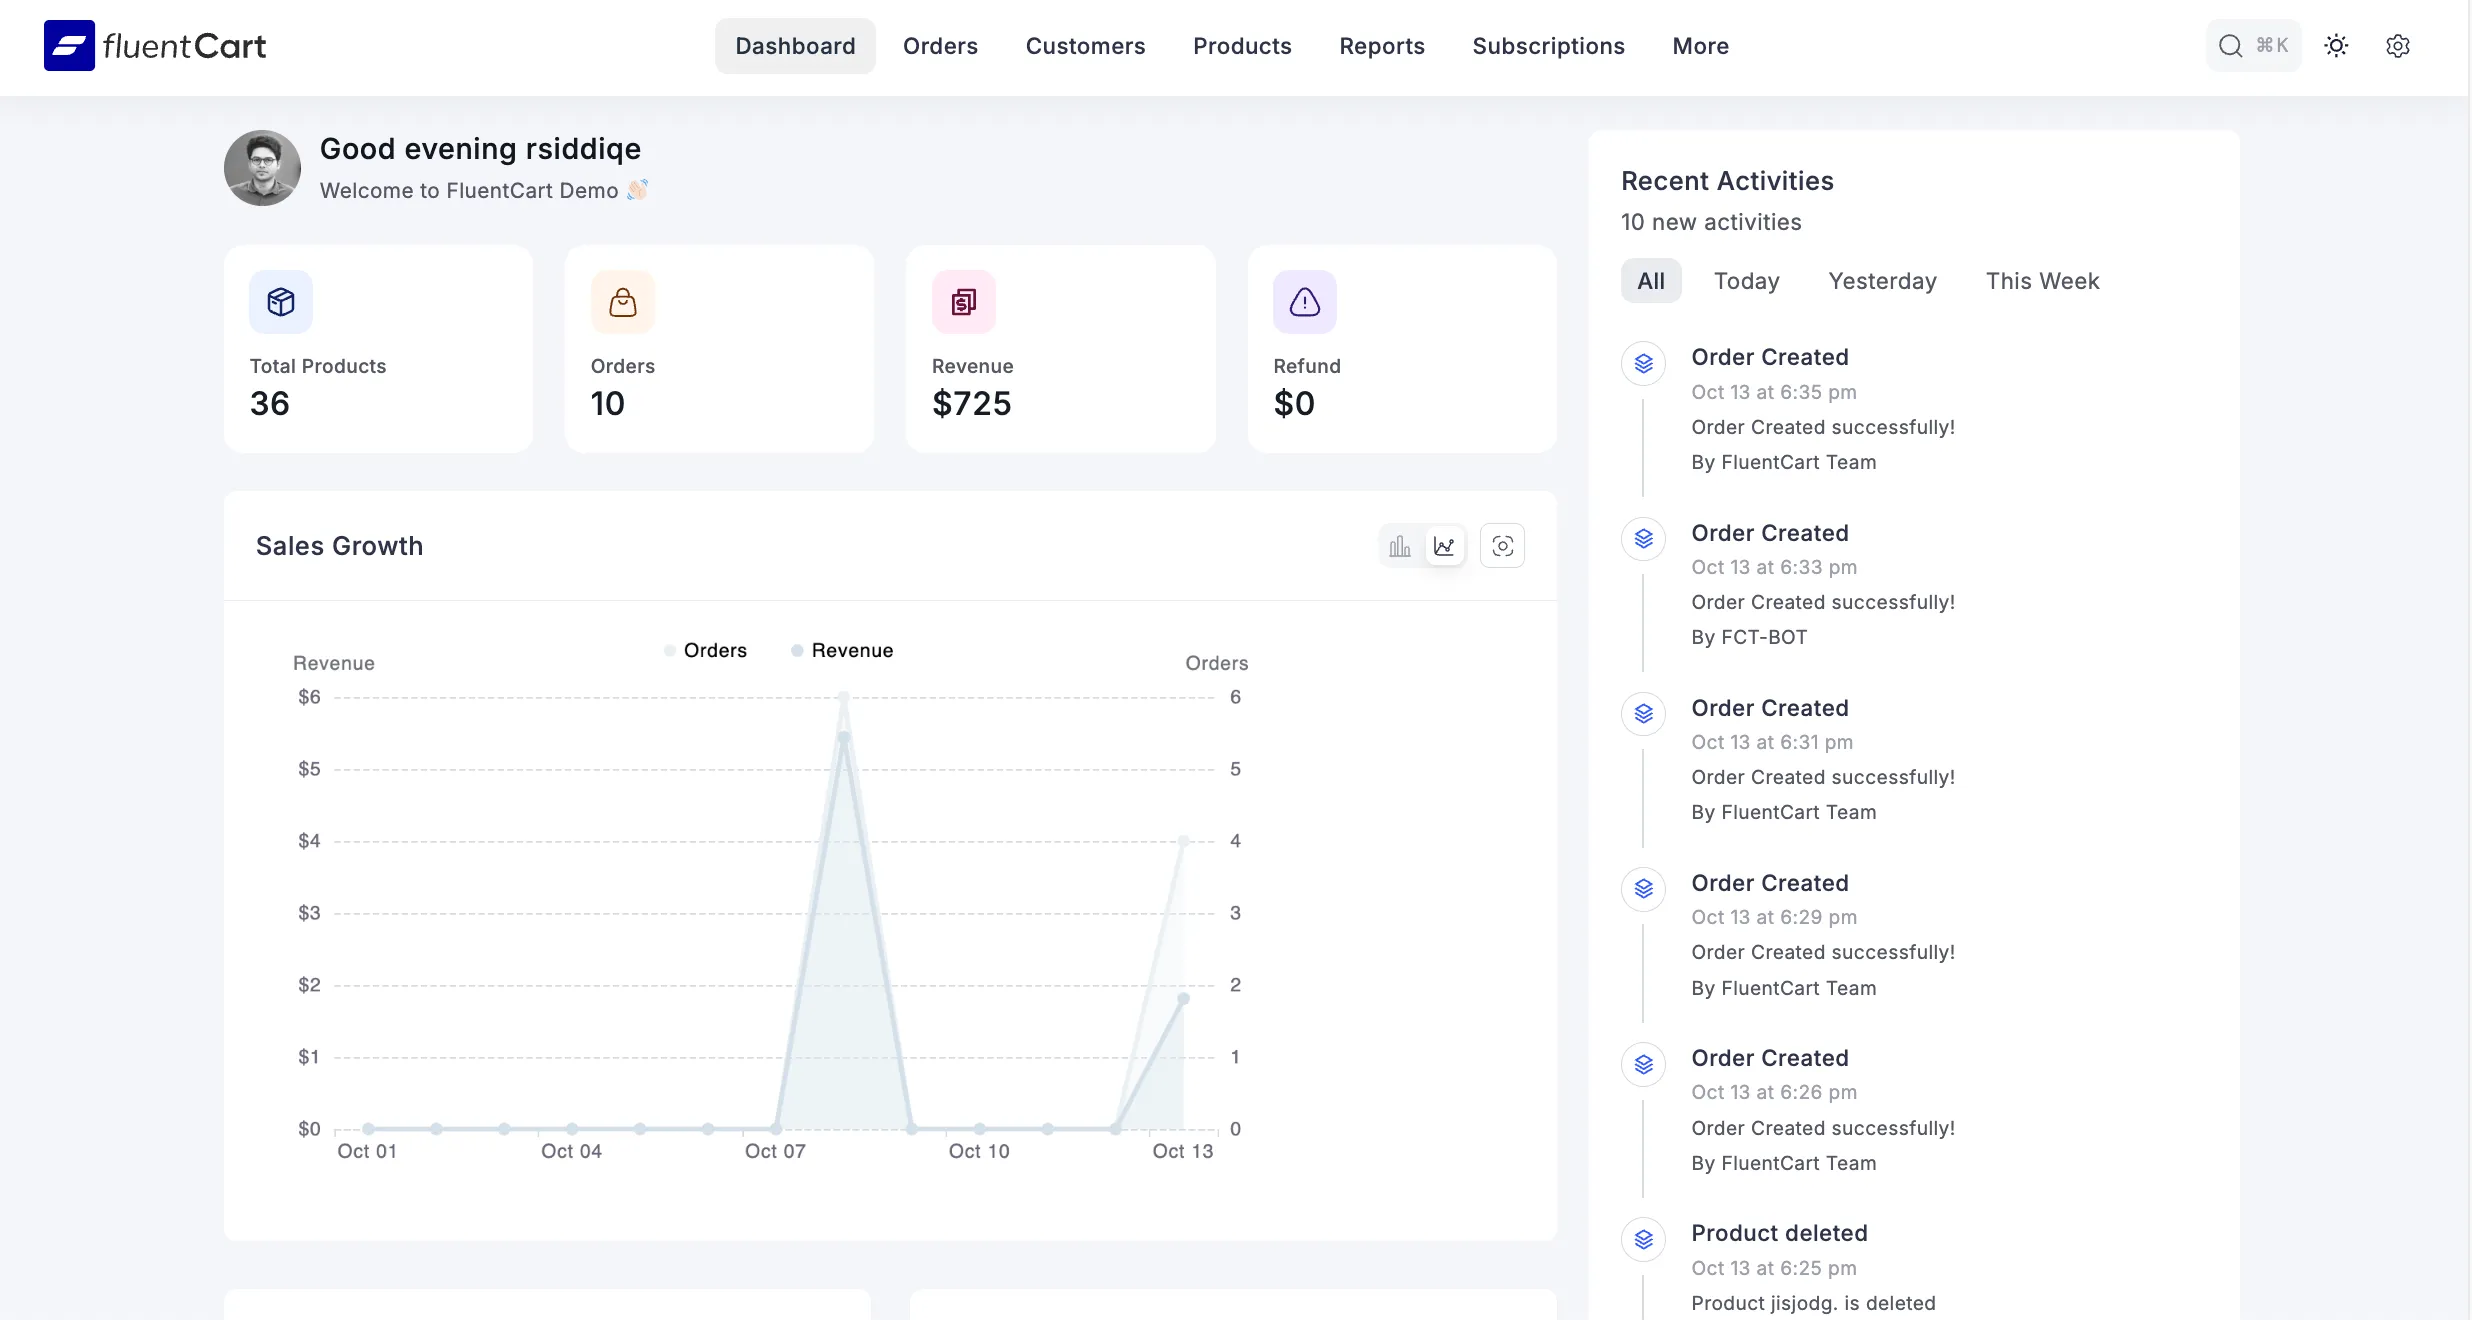This screenshot has height=1320, width=2472.
Task: Open the search box with ⌘K
Action: pos(2253,46)
